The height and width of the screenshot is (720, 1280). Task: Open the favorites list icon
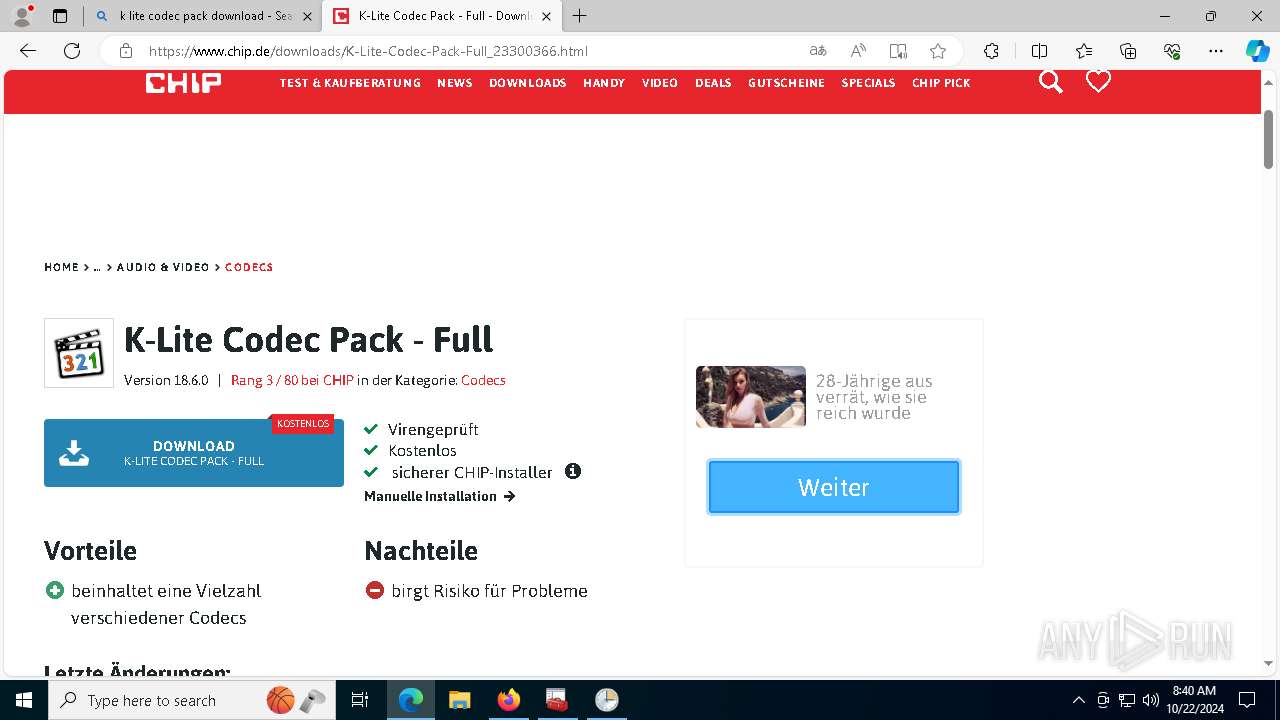(x=1084, y=51)
